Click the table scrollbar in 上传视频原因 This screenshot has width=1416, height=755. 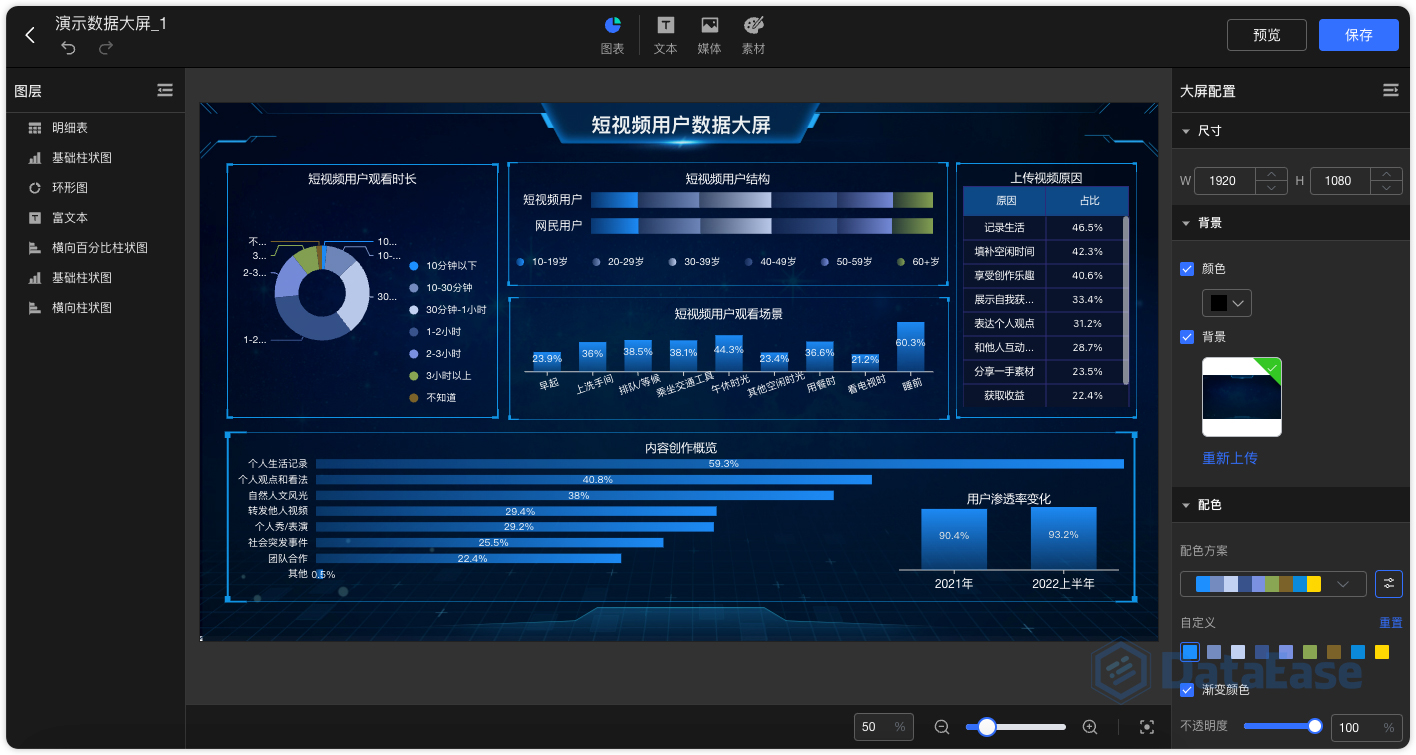tap(1126, 300)
